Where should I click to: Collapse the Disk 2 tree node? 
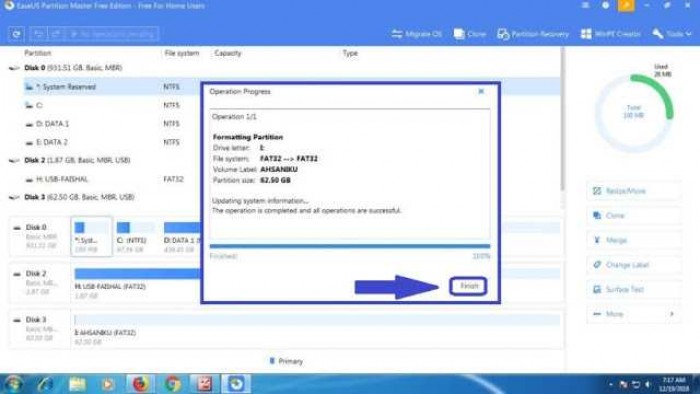coord(14,160)
